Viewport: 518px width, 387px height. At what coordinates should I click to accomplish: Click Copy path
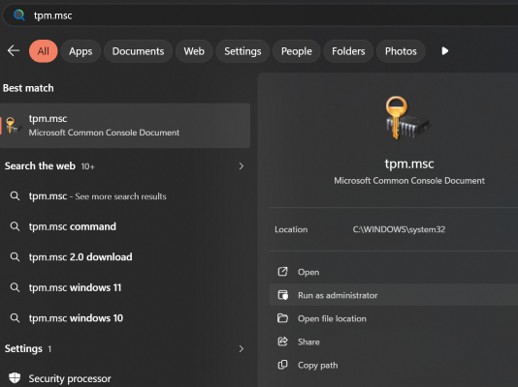tap(393, 365)
